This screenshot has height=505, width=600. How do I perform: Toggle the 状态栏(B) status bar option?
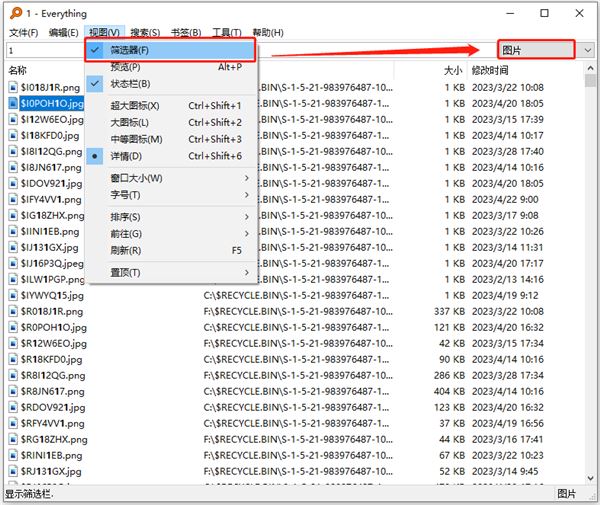click(170, 84)
